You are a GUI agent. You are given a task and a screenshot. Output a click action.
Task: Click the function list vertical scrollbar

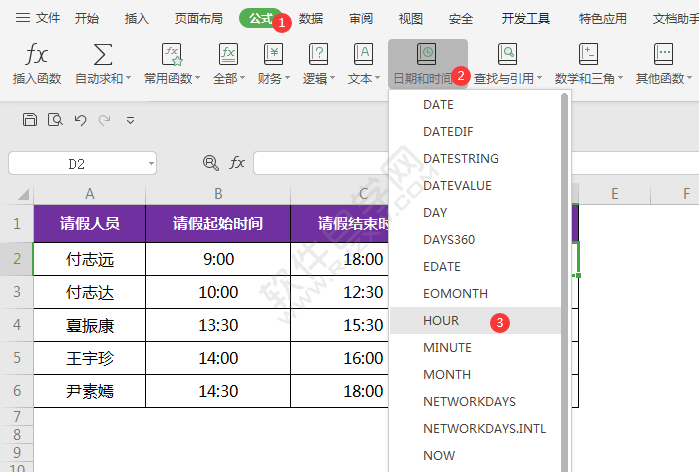point(564,282)
